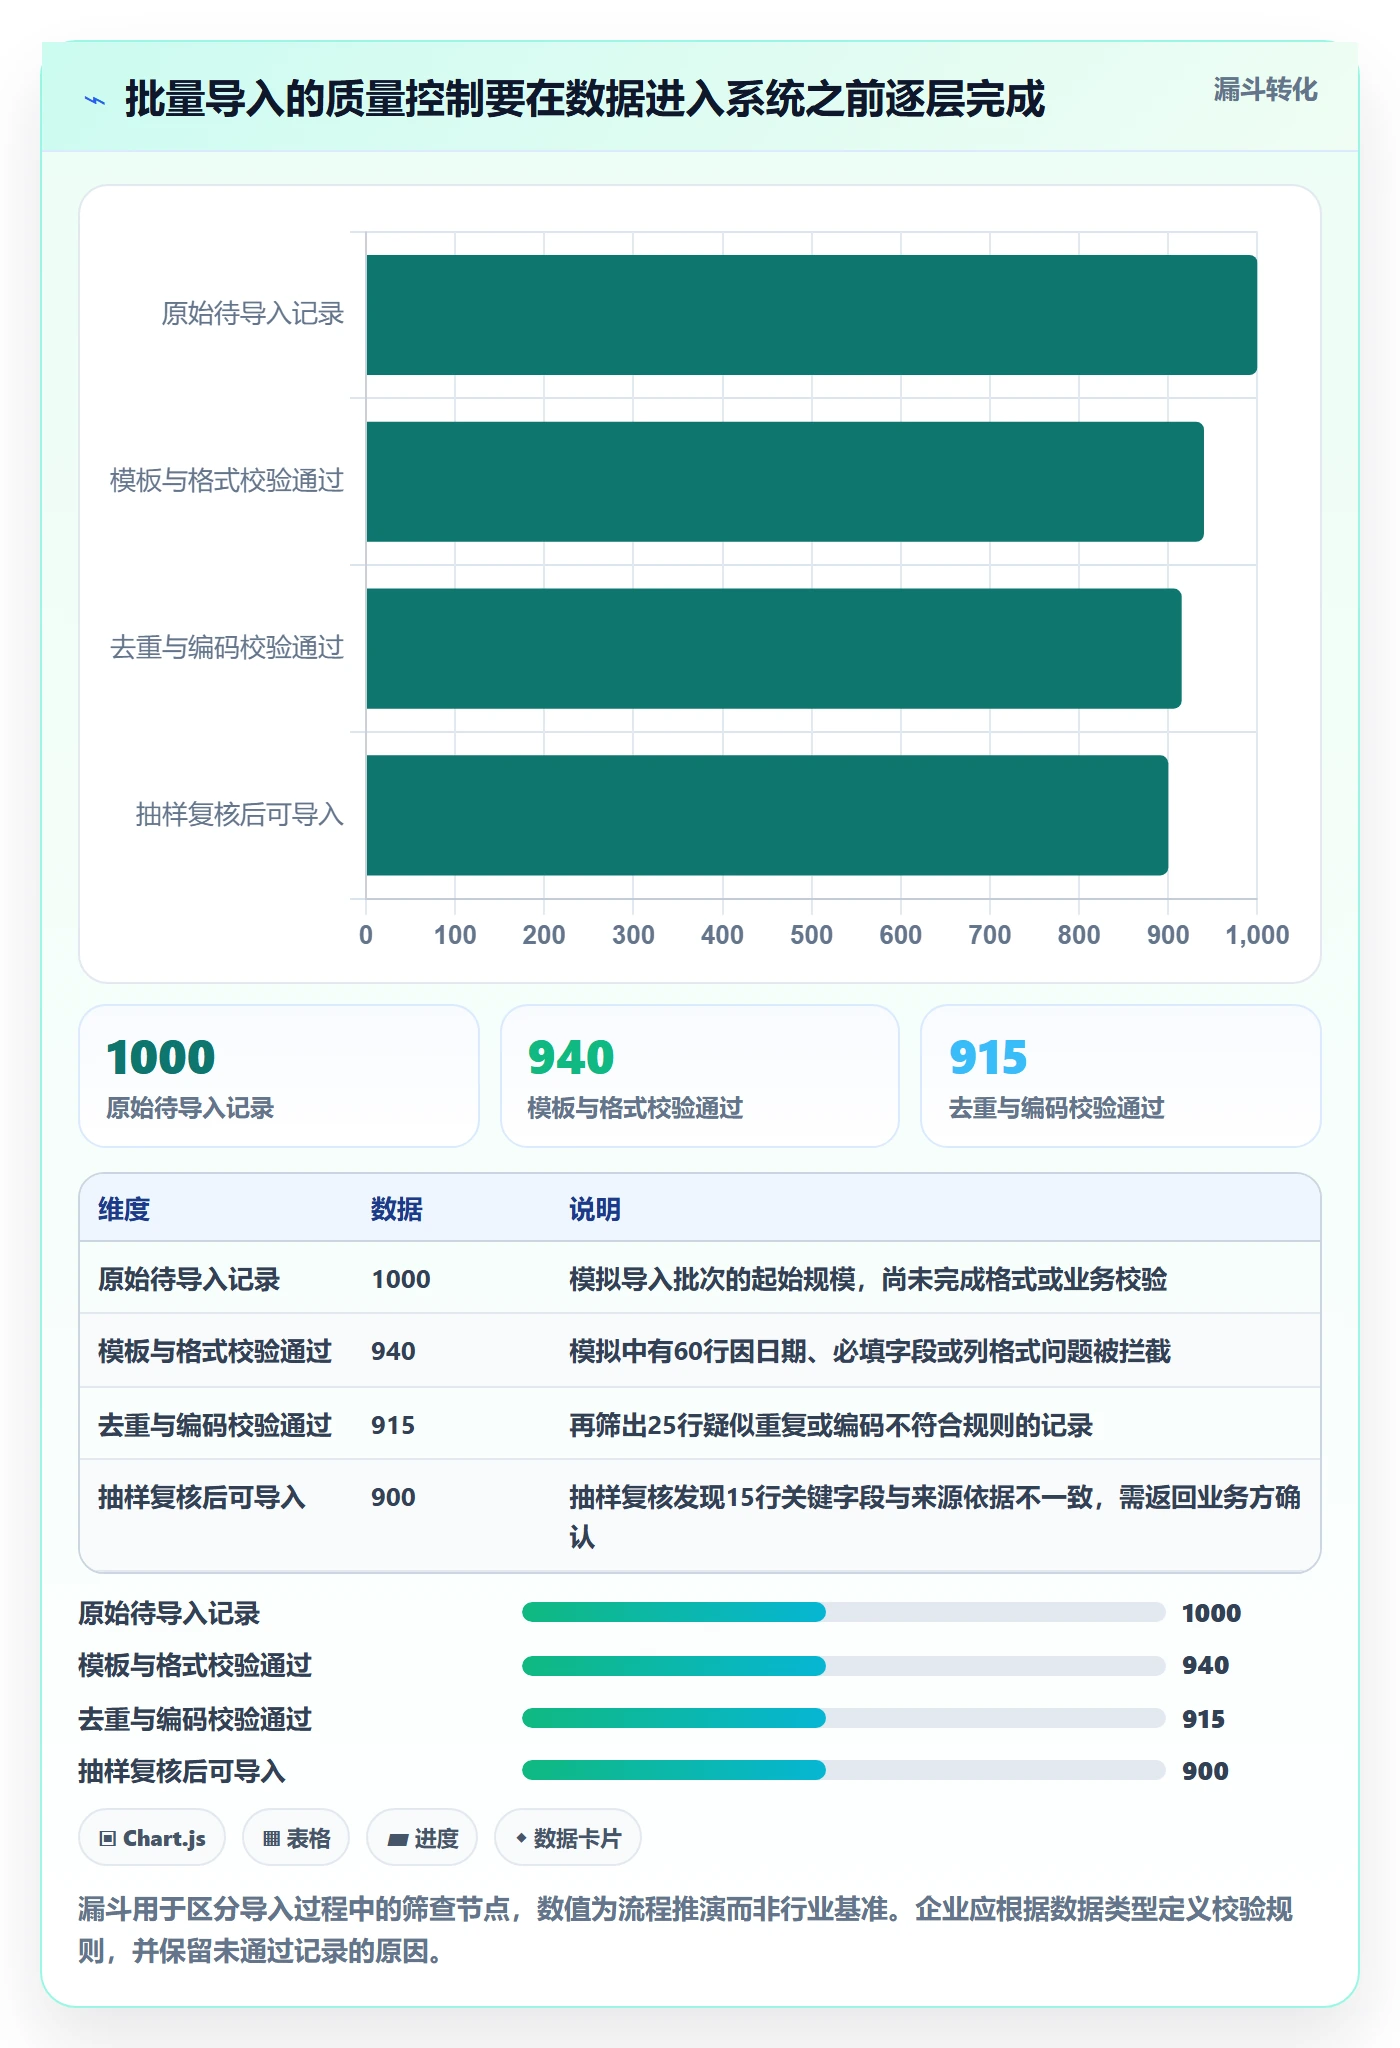Click the chart y-axis label 抽样复核后可导入
Screen dimensions: 1400x2048
coord(240,815)
